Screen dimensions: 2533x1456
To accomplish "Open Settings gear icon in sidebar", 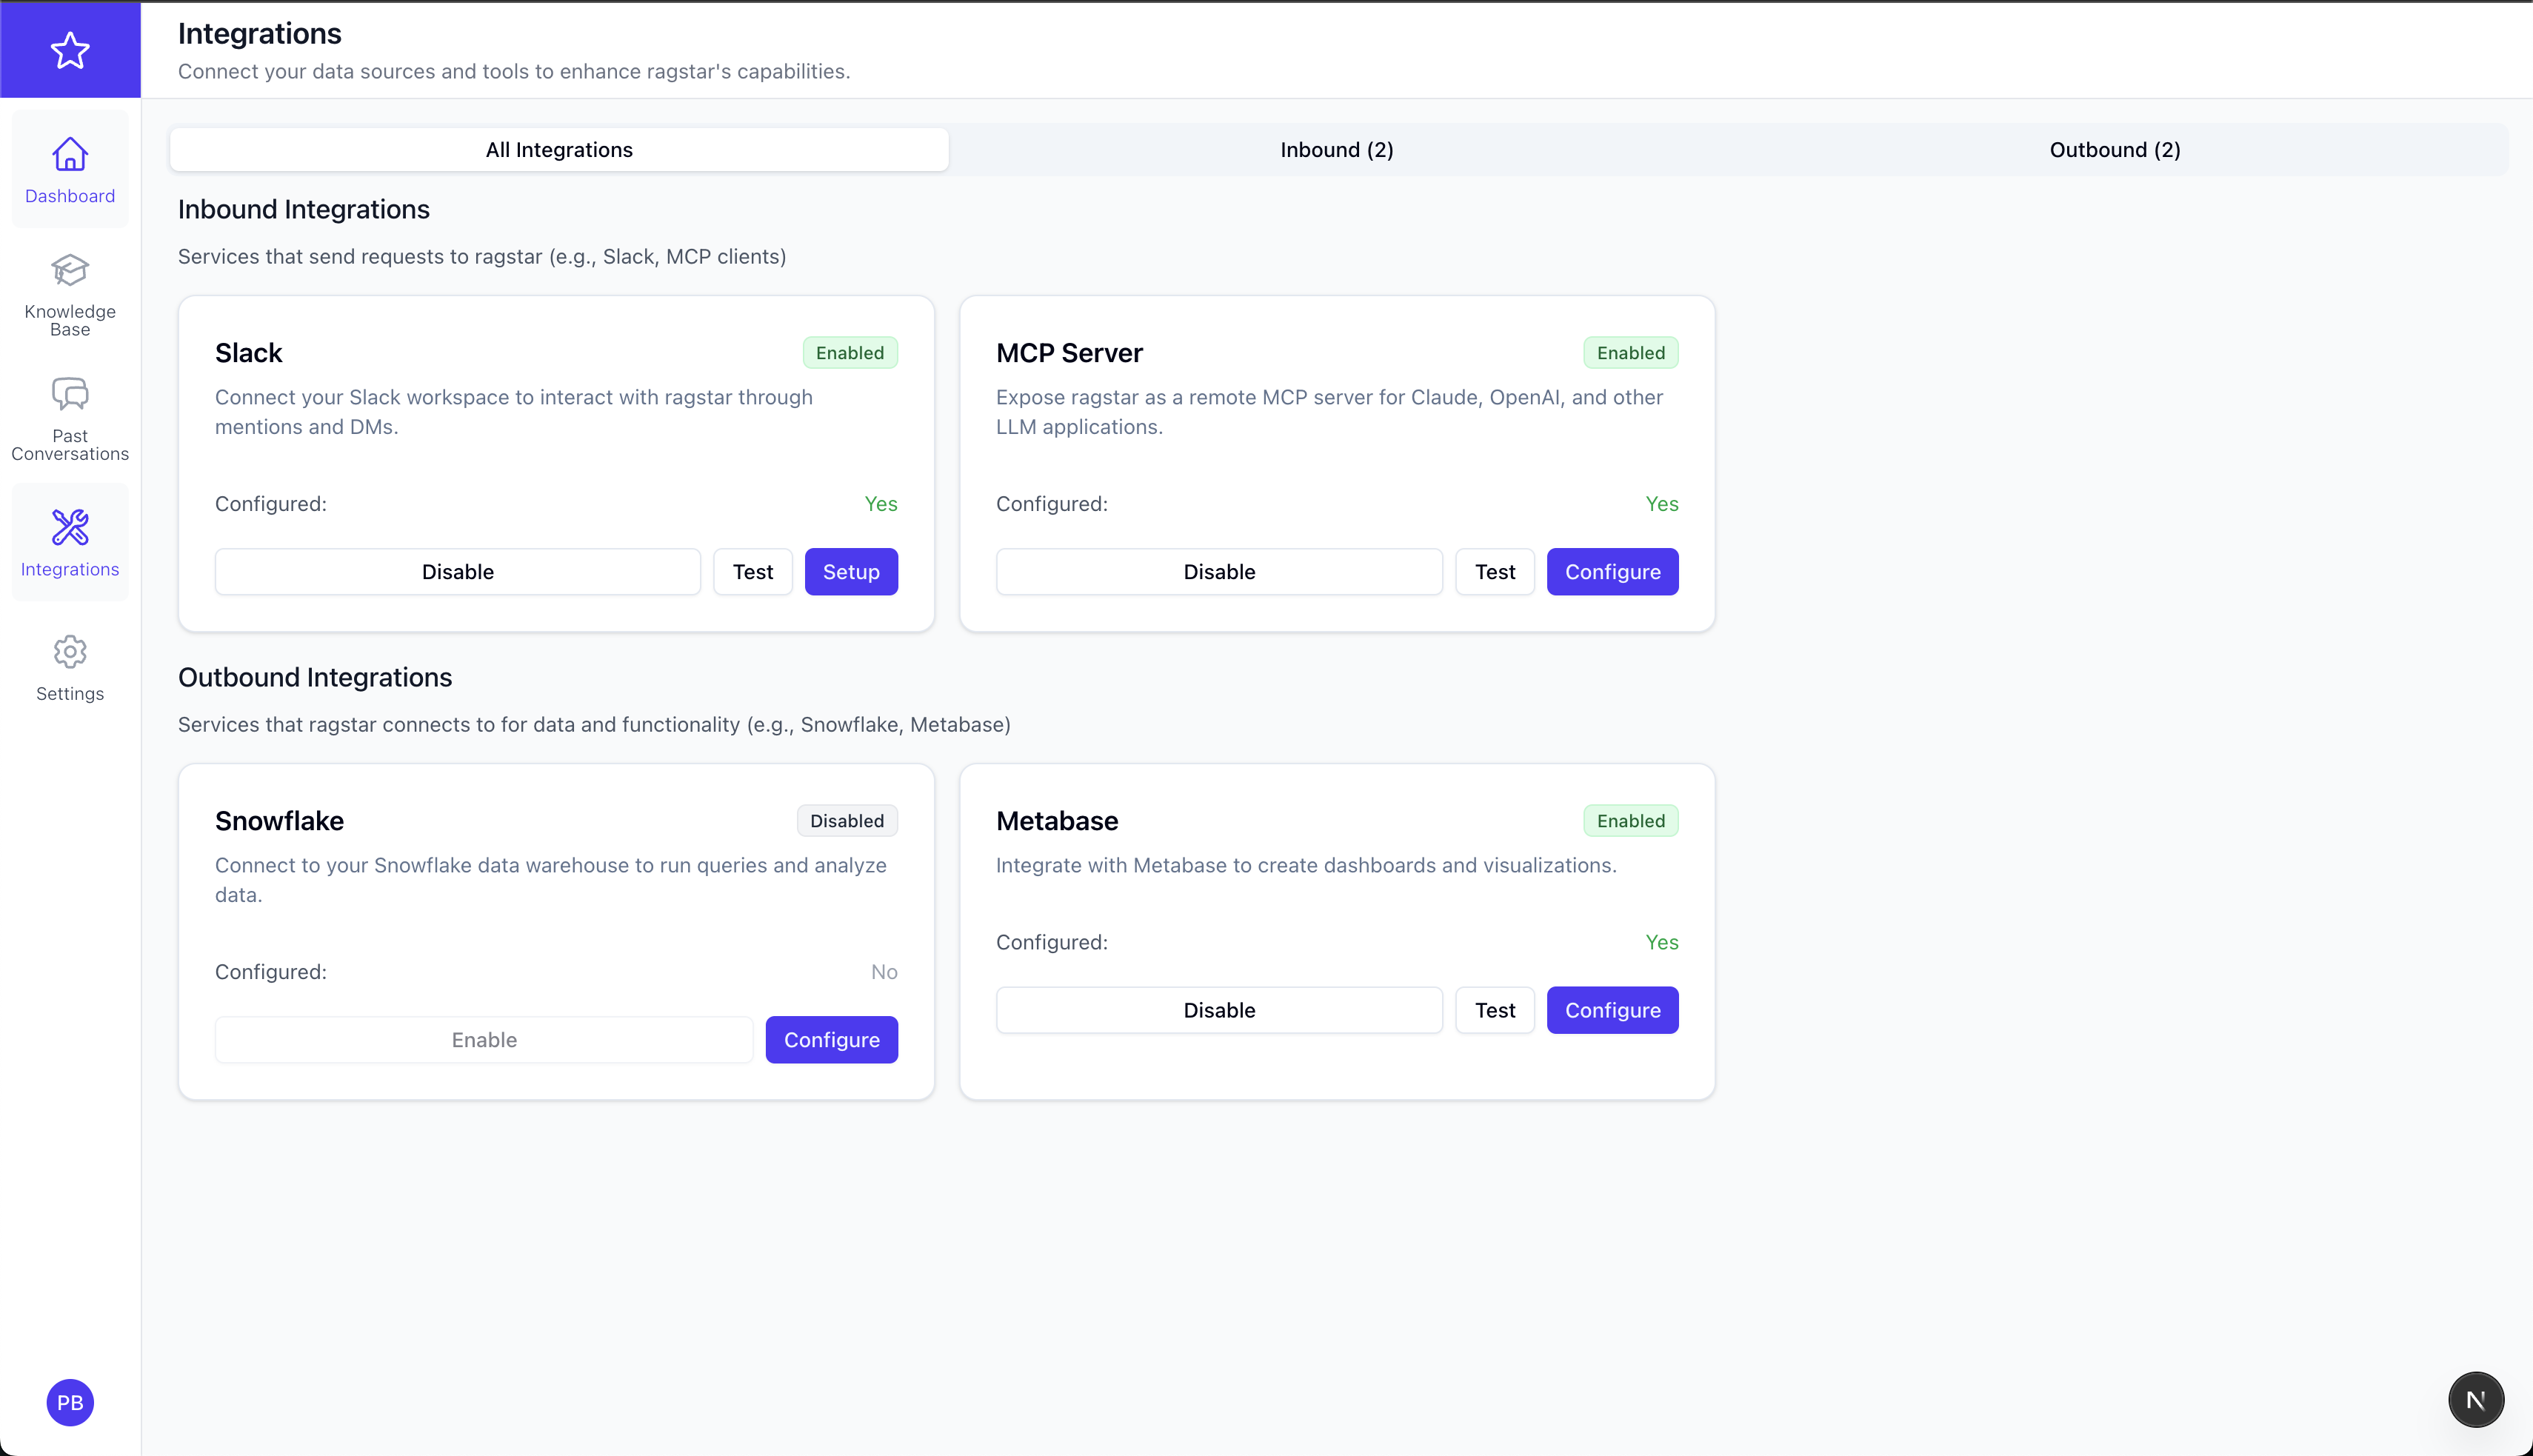I will point(70,652).
